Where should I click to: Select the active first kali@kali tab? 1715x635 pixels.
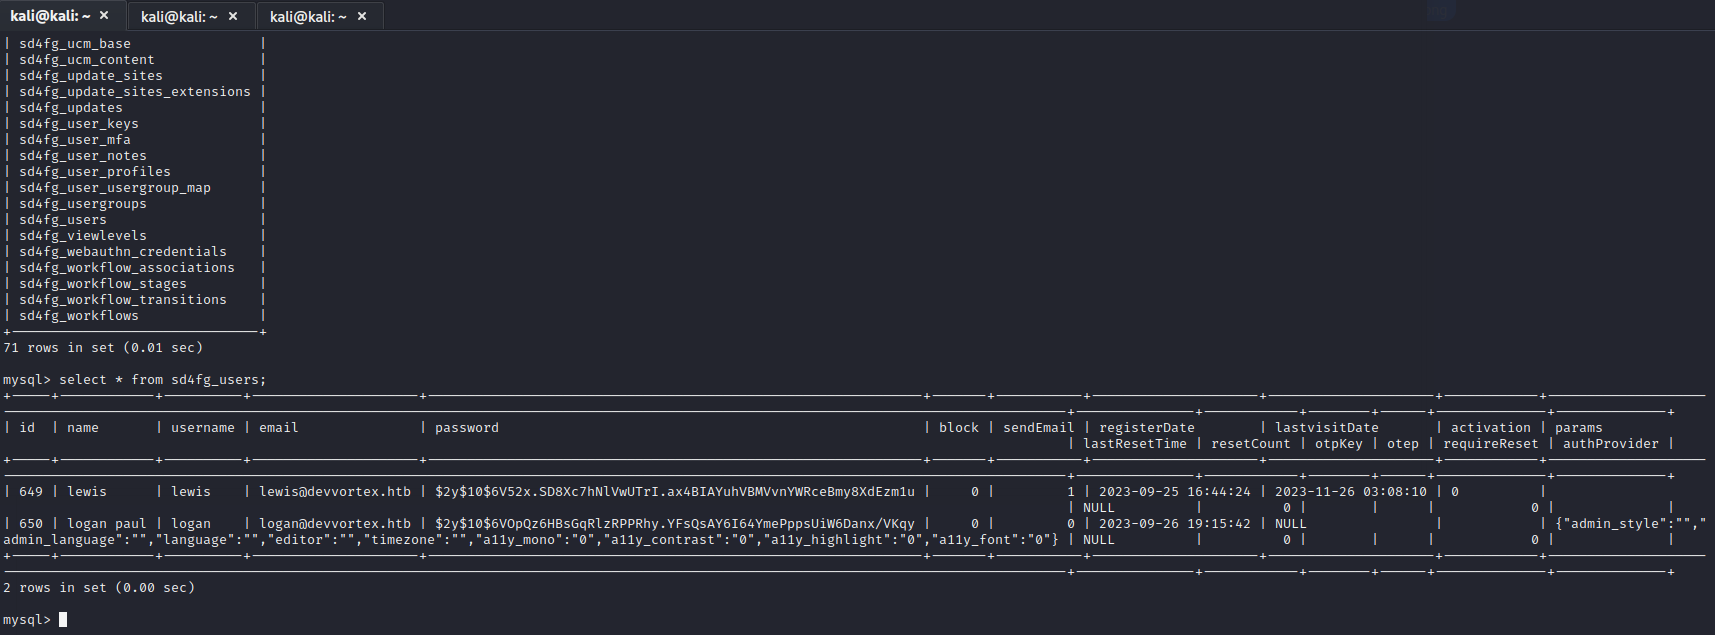(50, 16)
